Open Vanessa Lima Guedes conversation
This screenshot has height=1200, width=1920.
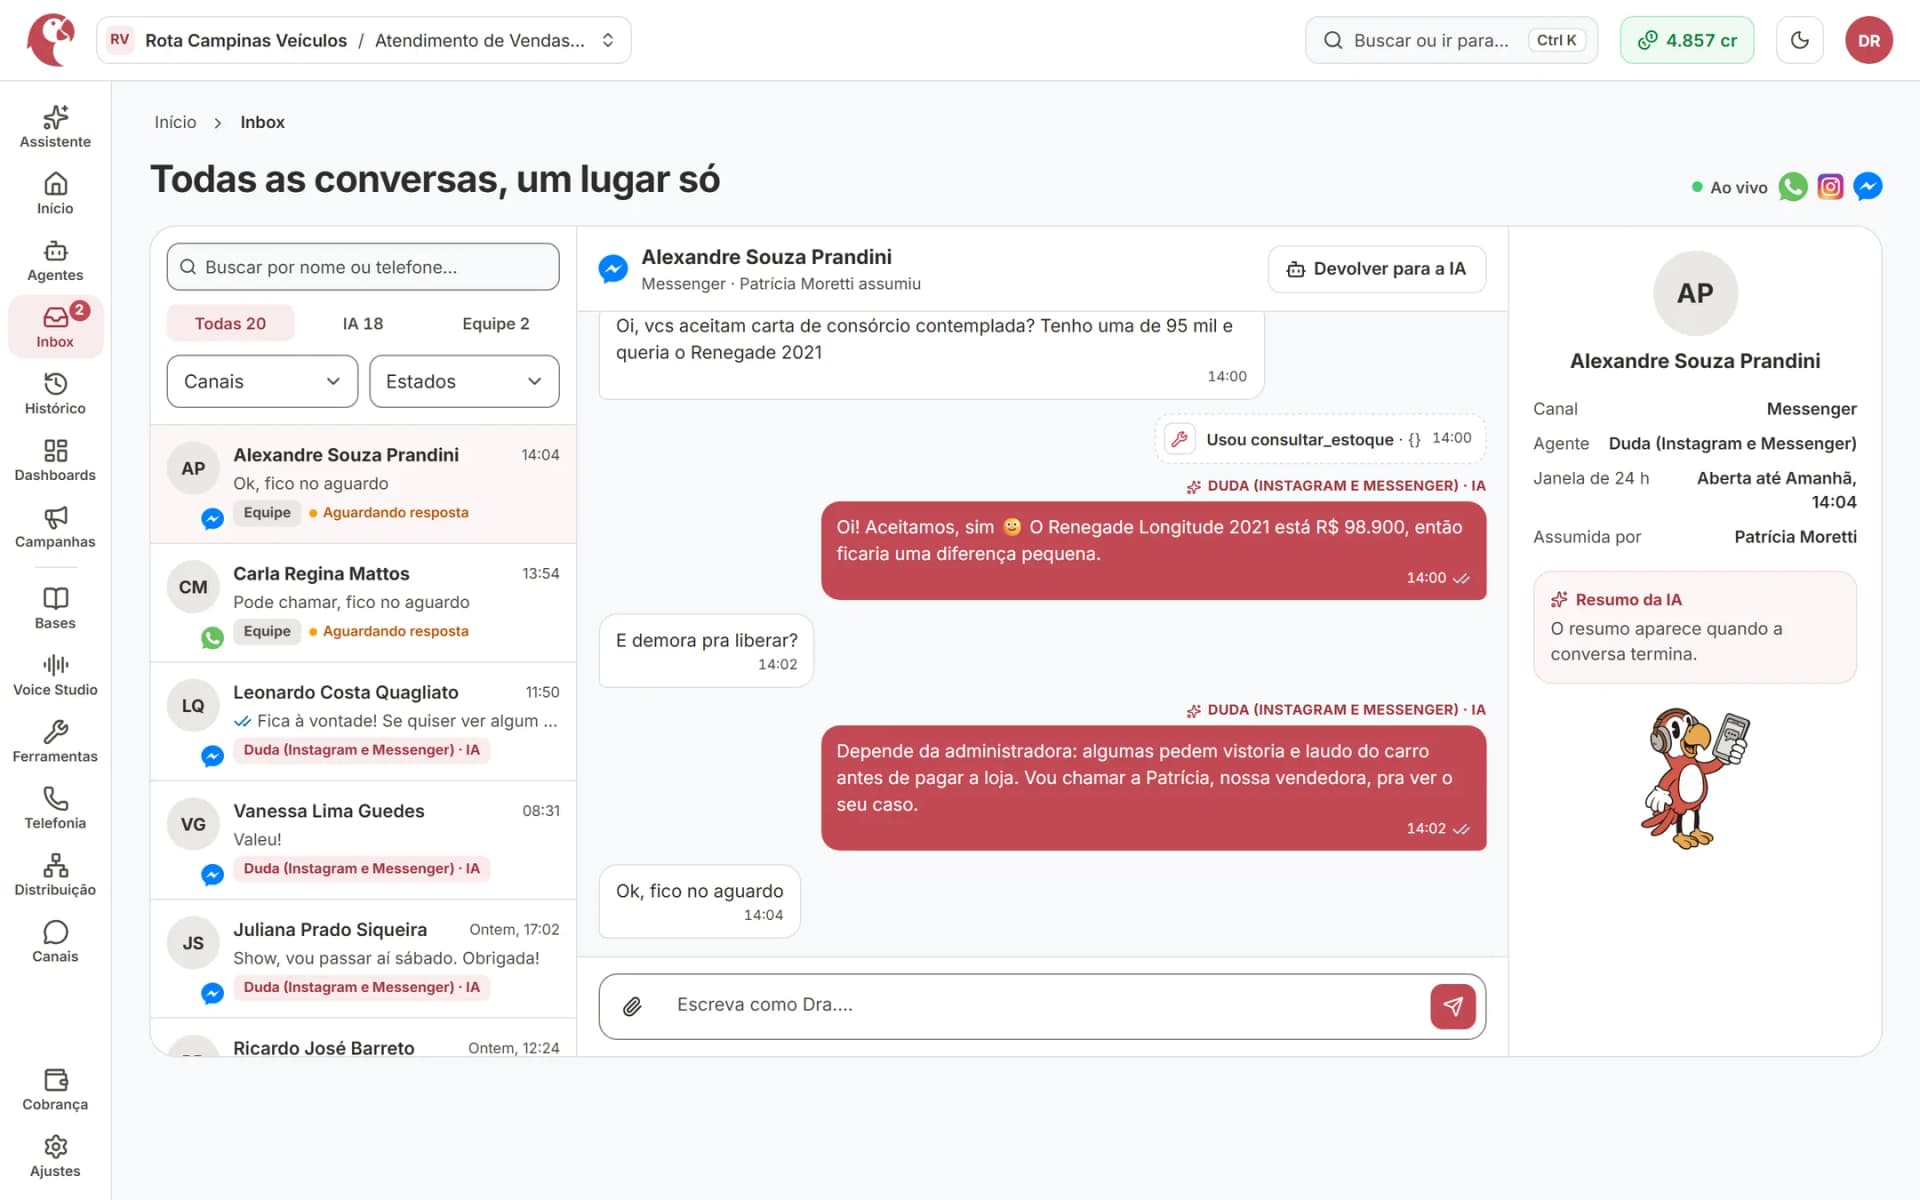363,841
